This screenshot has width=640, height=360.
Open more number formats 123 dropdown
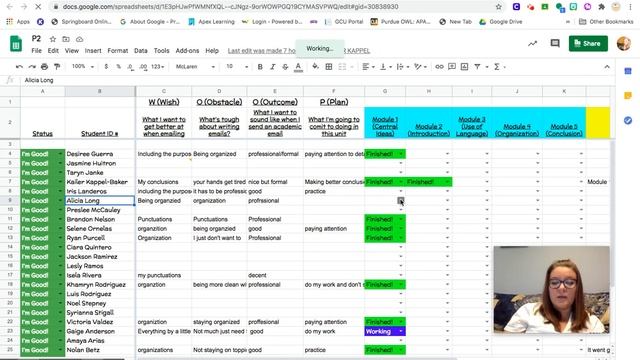(x=158, y=67)
